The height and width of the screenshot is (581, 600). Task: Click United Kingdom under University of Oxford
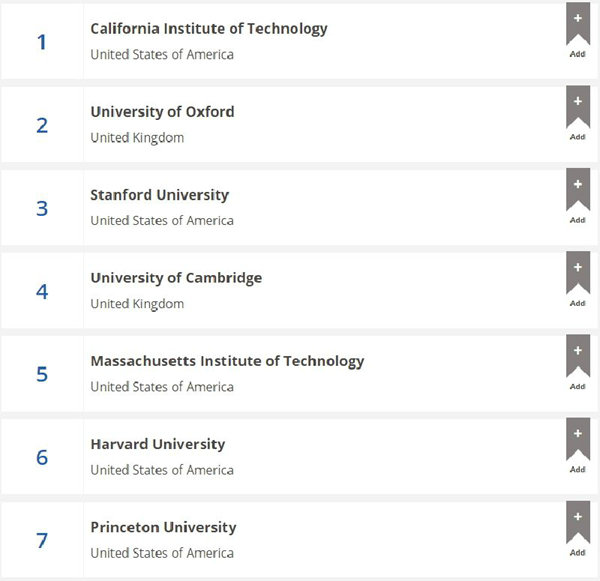point(137,138)
